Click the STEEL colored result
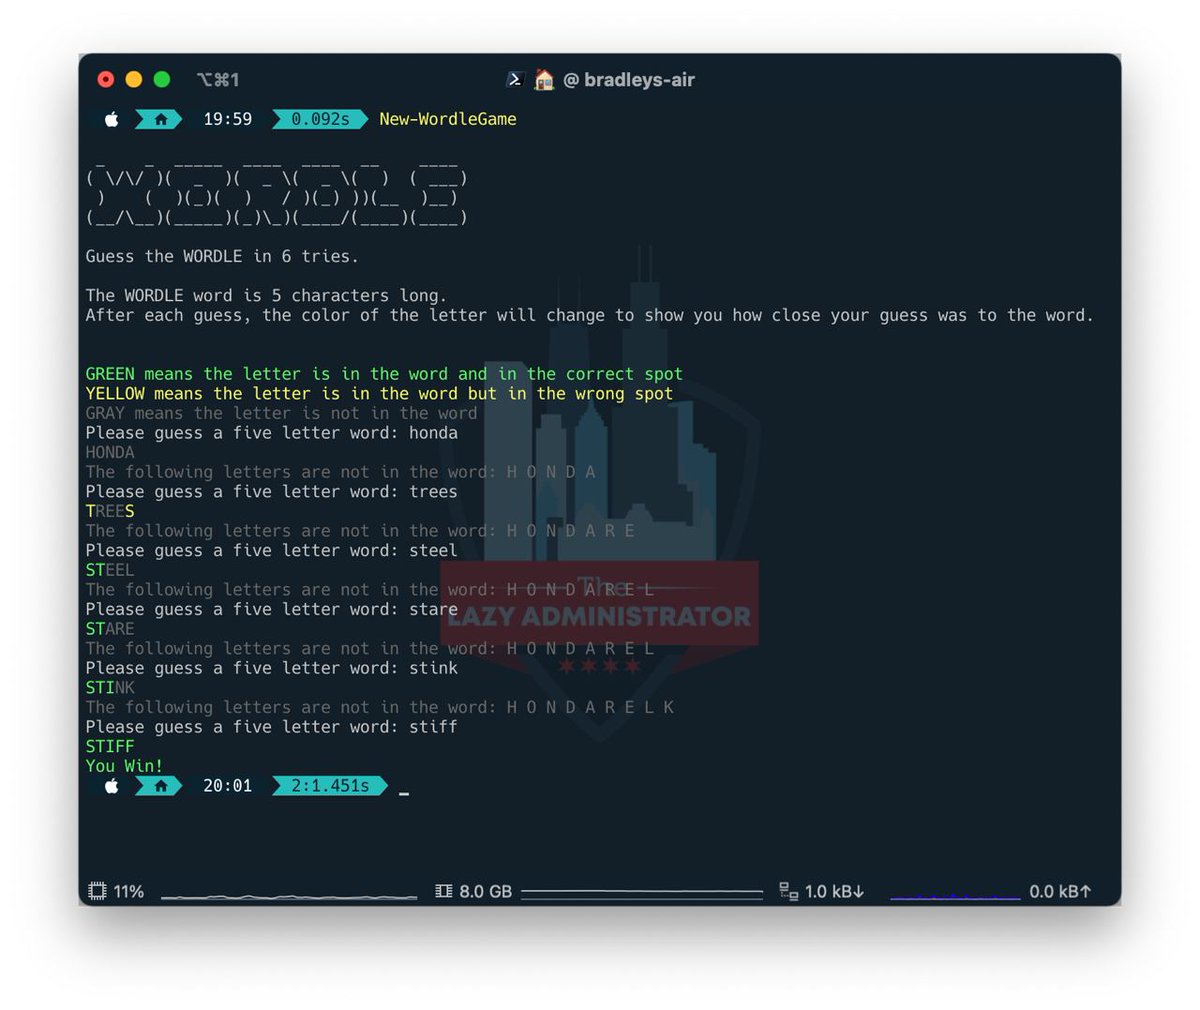The height and width of the screenshot is (1010, 1200). 110,570
